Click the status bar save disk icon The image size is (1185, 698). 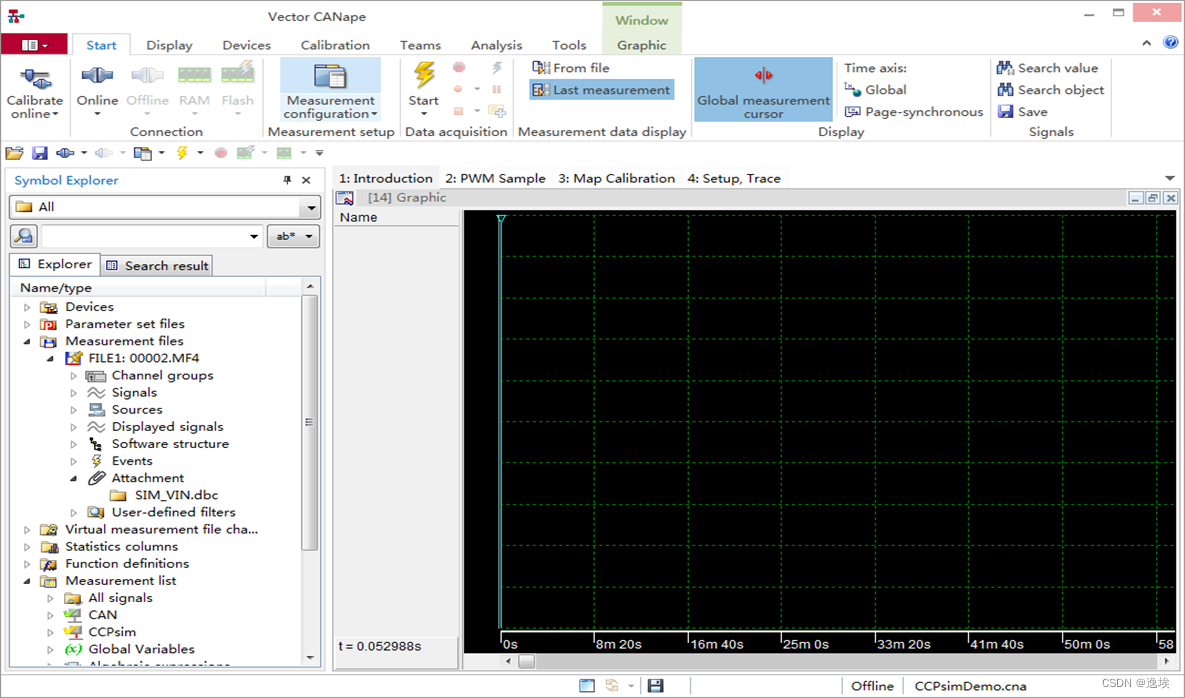[x=655, y=685]
